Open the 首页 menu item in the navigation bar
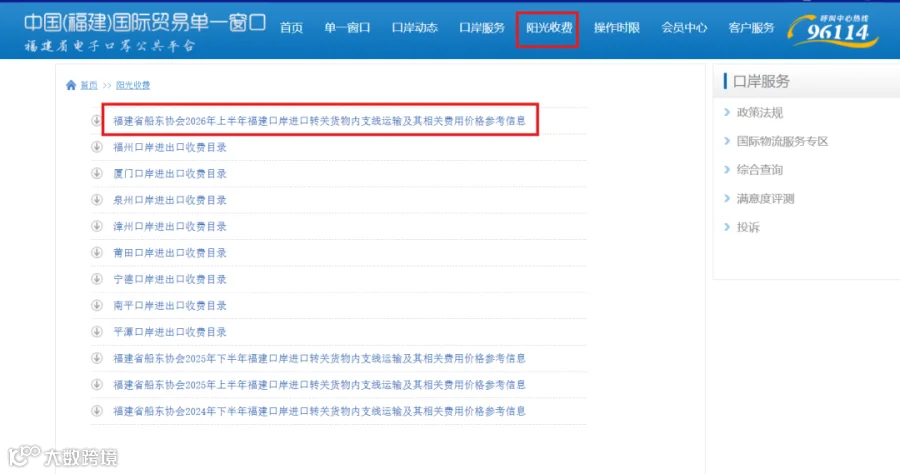 pos(291,28)
